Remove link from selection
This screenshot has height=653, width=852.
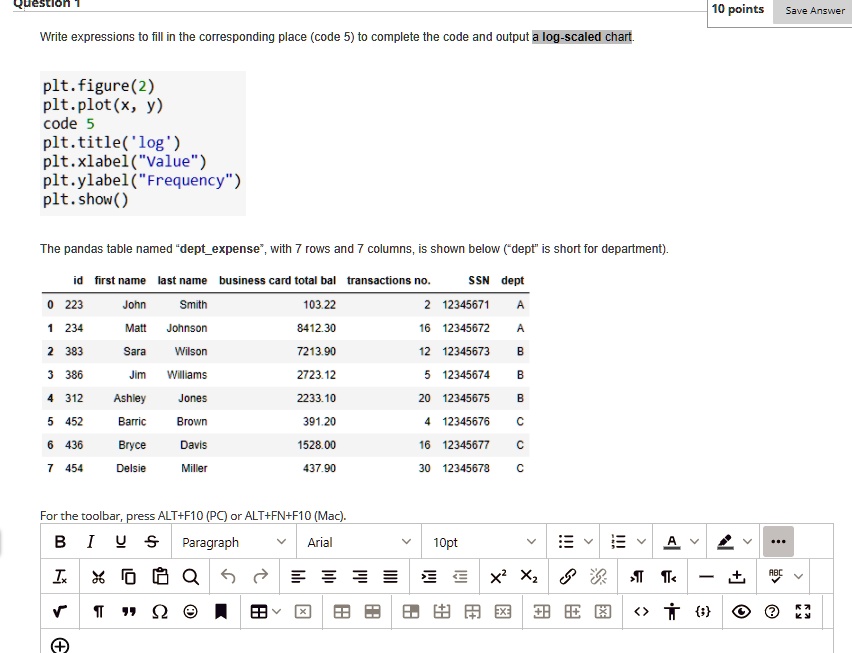pos(598,576)
